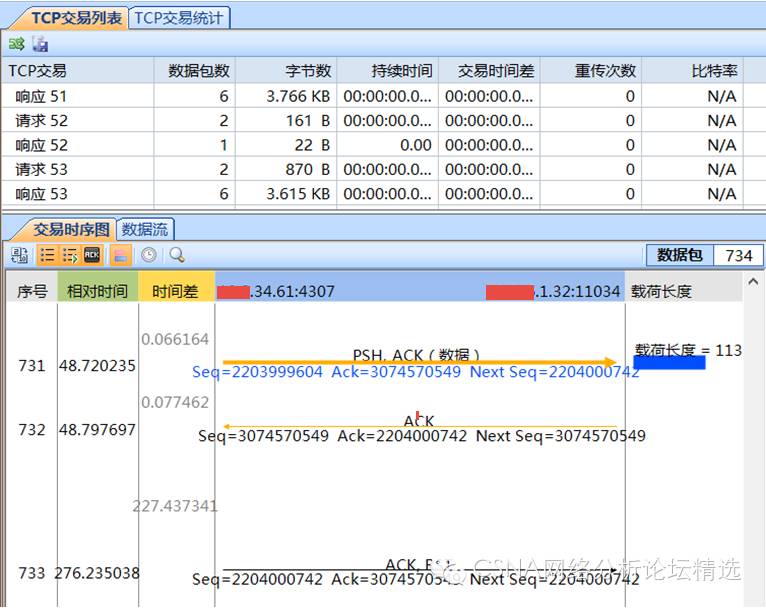Select packet 733 in the timing diagram
The image size is (766, 608).
[x=32, y=572]
